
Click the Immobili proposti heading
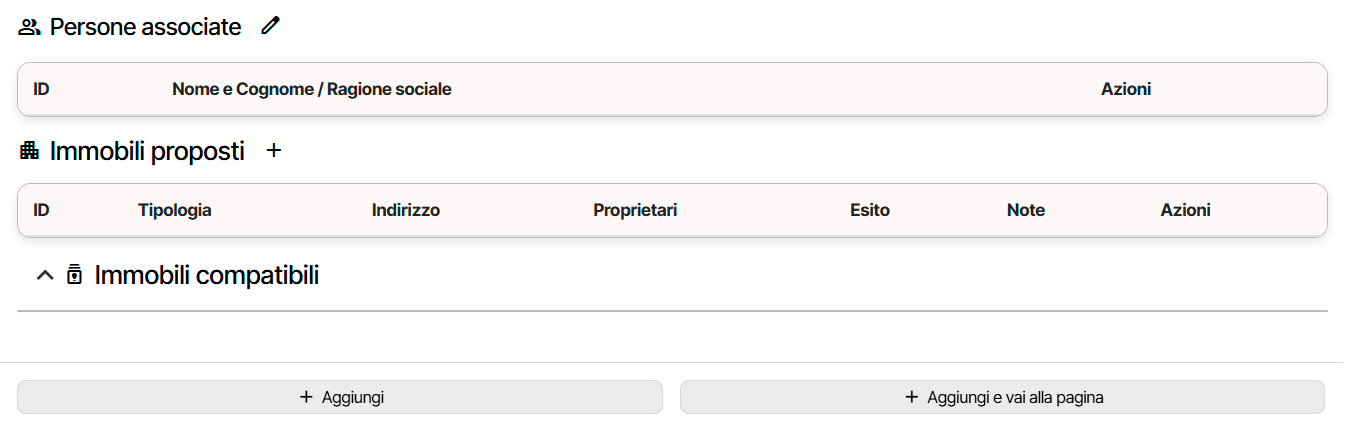[x=147, y=151]
